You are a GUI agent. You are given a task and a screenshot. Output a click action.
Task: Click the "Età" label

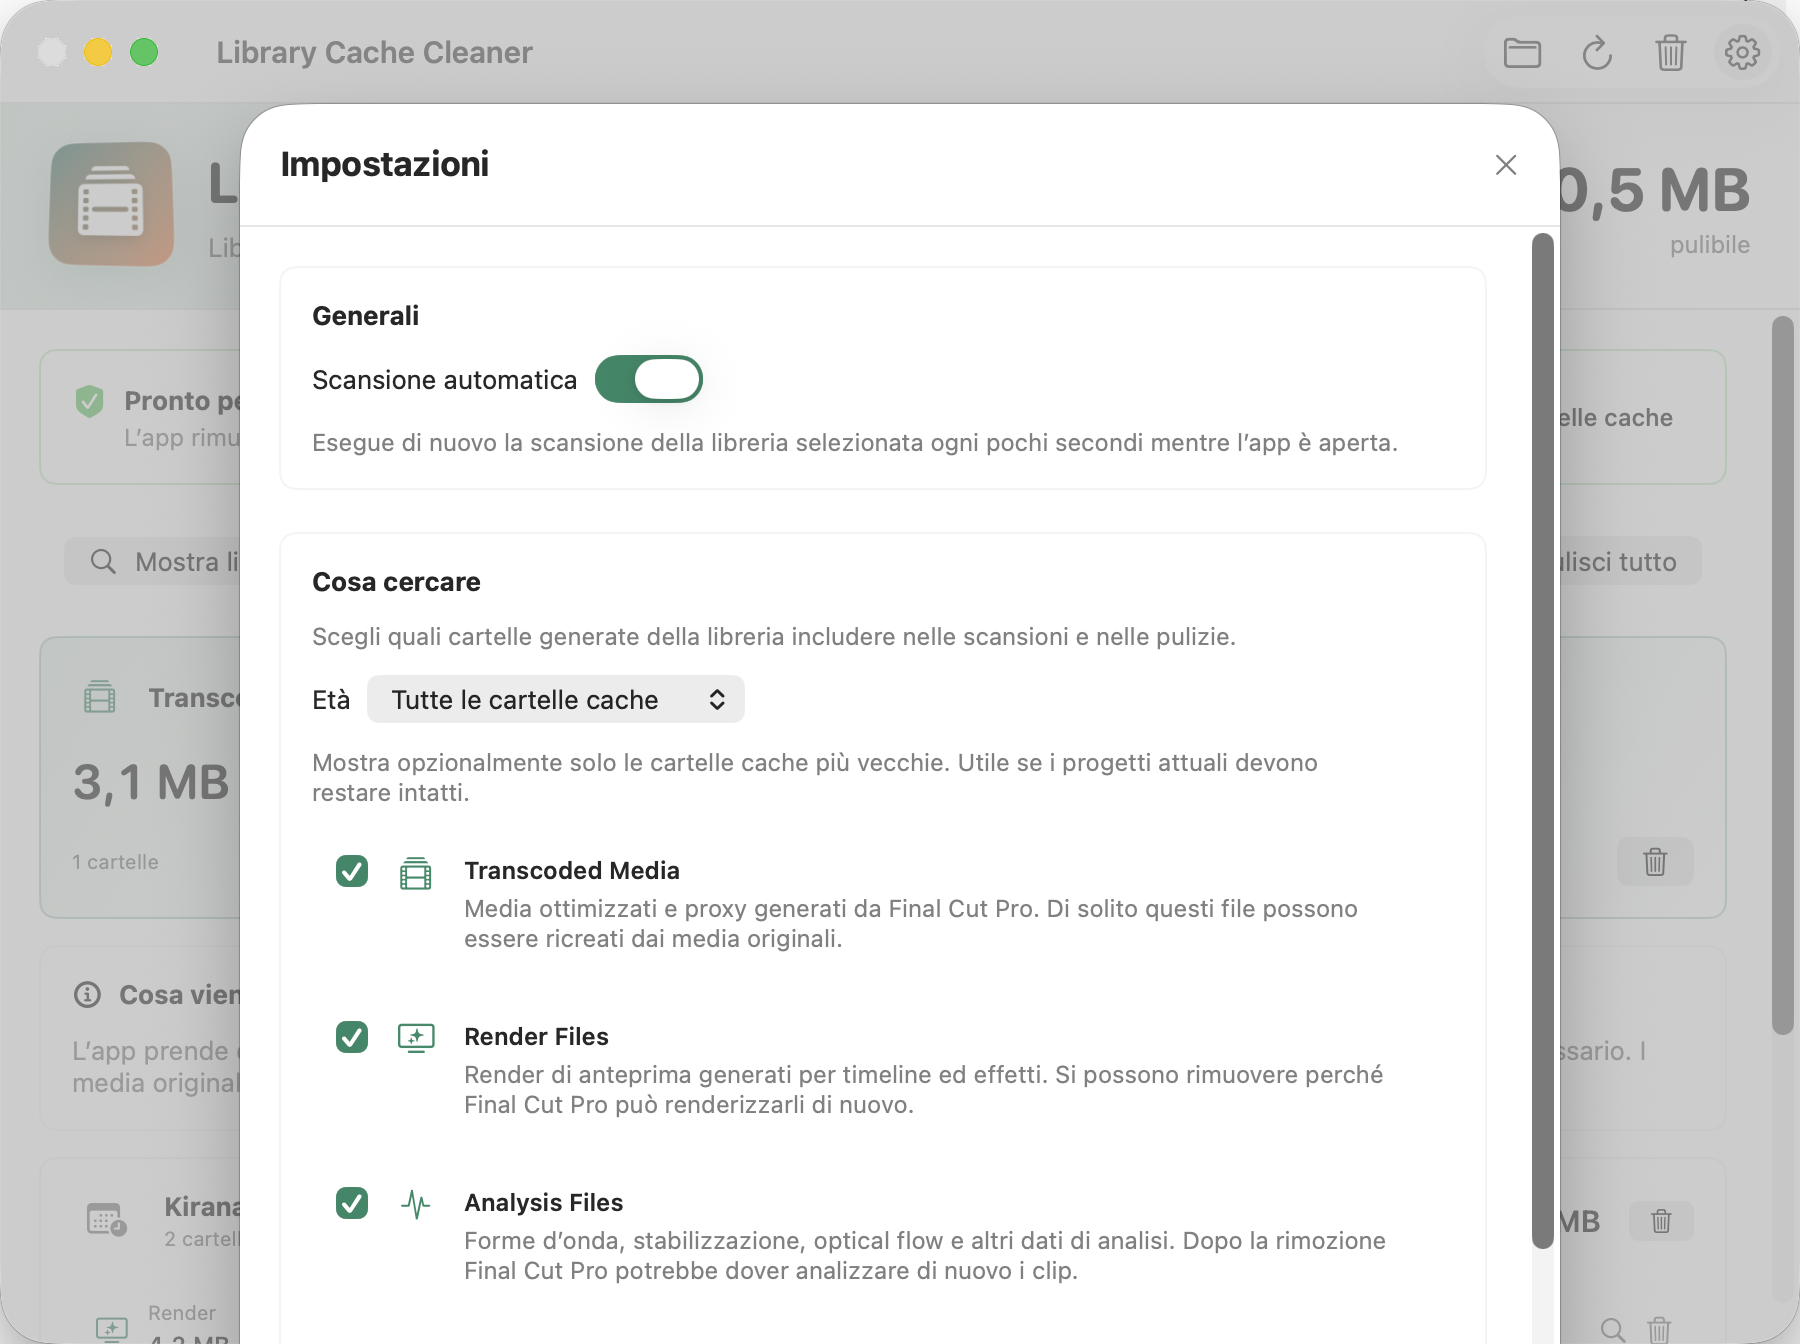tap(331, 700)
